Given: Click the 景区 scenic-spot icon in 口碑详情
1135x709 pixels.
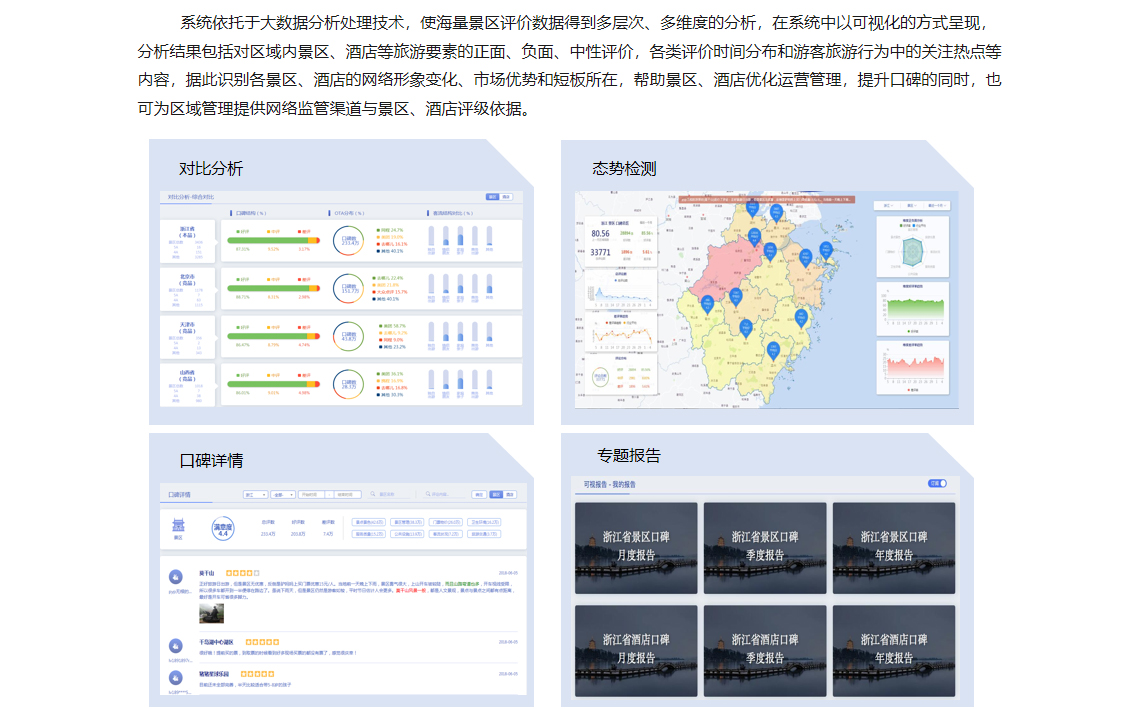Looking at the screenshot, I should (x=178, y=527).
